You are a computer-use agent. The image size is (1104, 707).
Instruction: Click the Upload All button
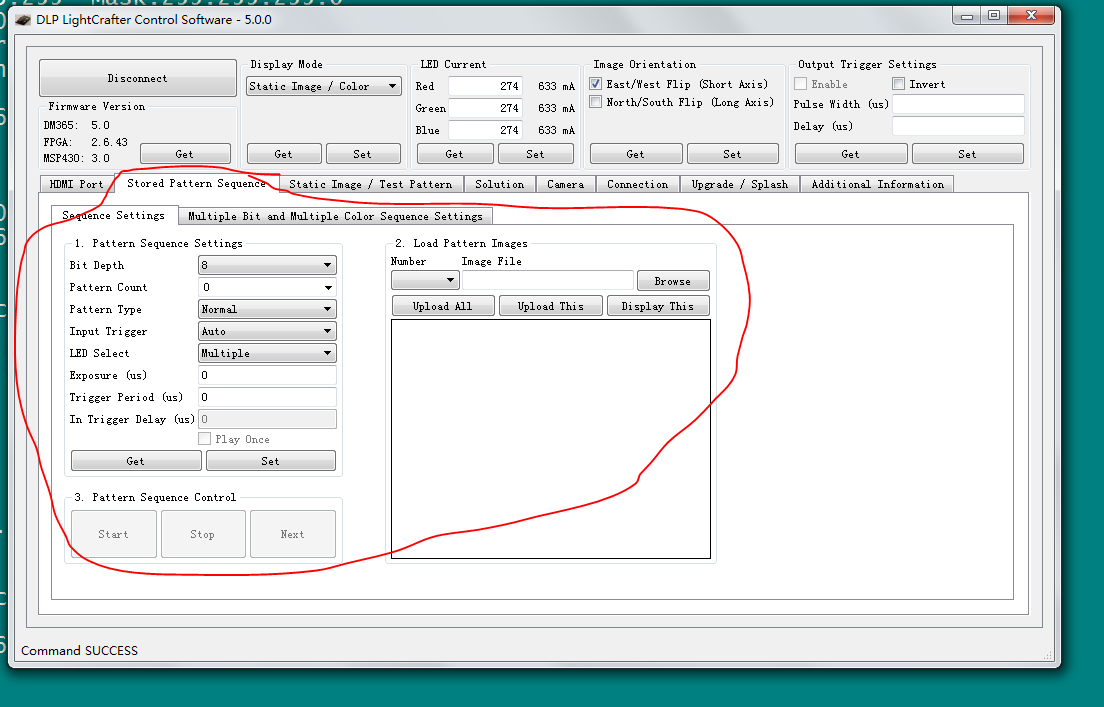click(443, 306)
